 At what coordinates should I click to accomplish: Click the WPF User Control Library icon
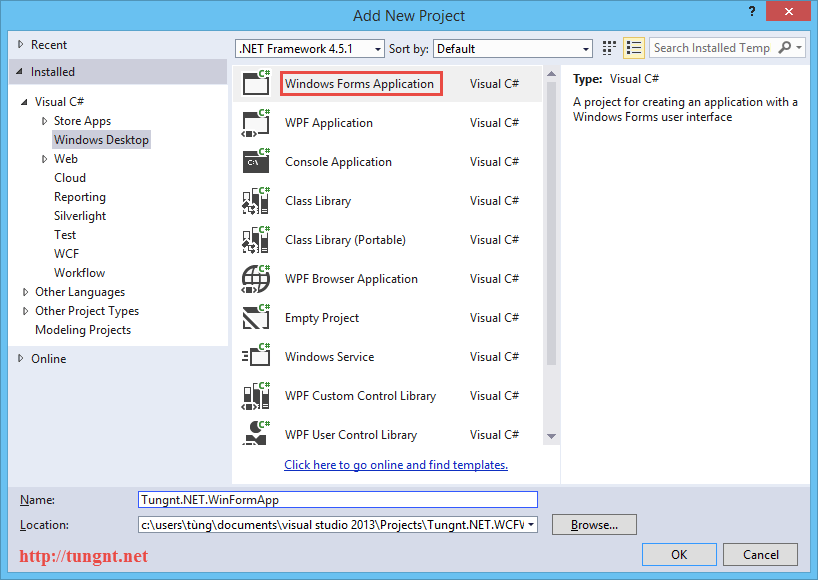pyautogui.click(x=256, y=433)
